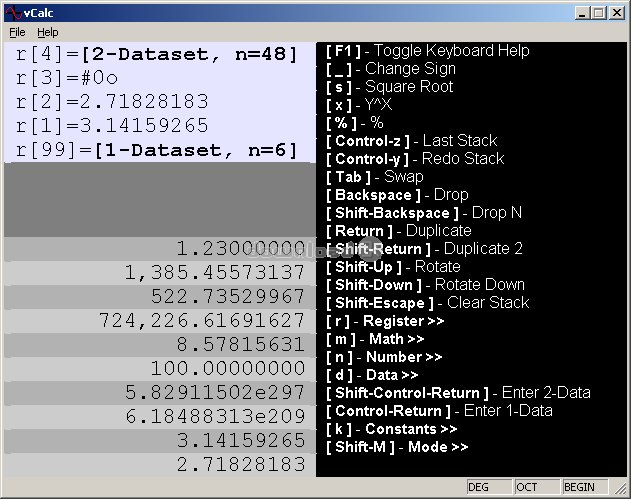
Task: Click the vCalc sine-wave title icon
Action: (13, 13)
